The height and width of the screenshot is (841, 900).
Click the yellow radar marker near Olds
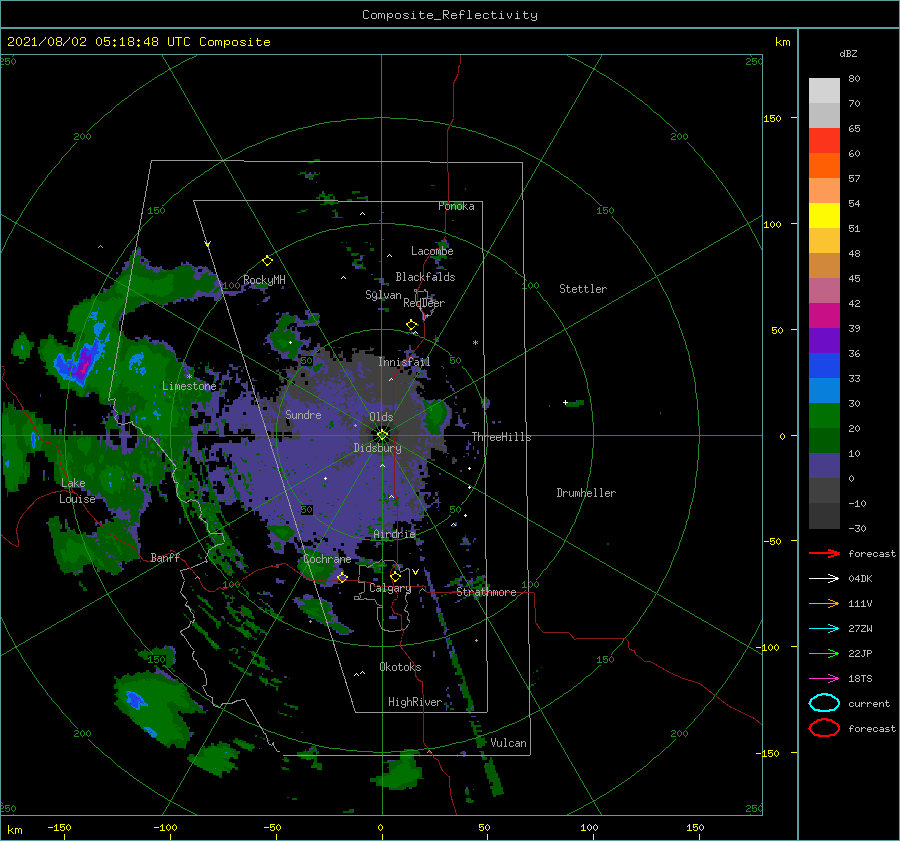click(382, 435)
